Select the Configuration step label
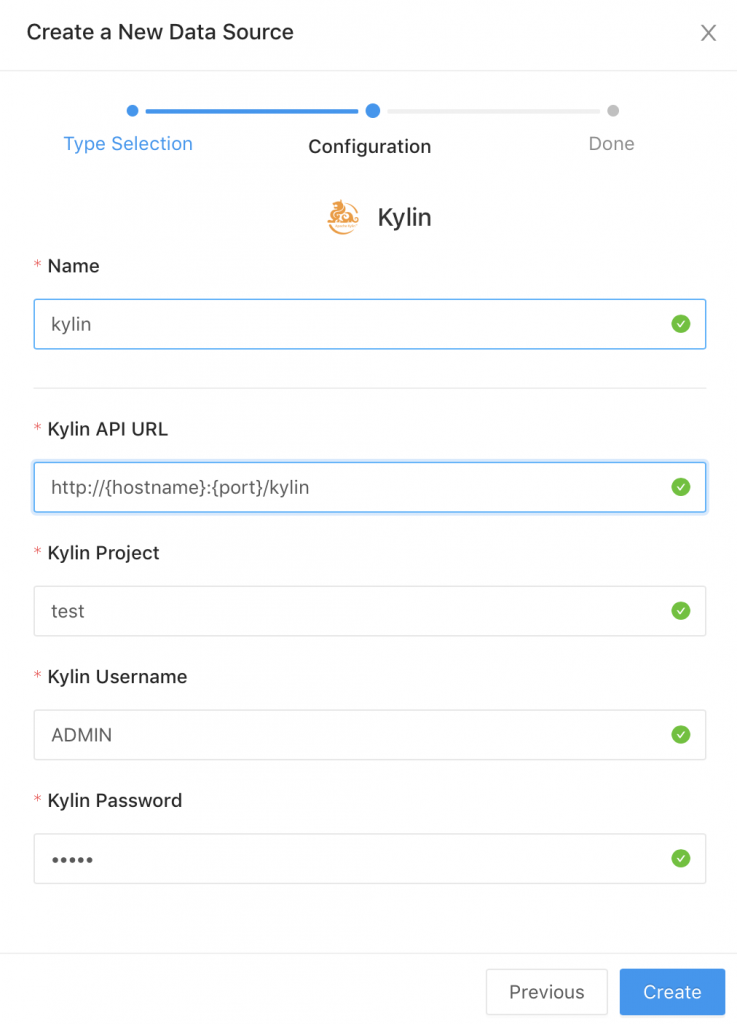 pyautogui.click(x=369, y=147)
